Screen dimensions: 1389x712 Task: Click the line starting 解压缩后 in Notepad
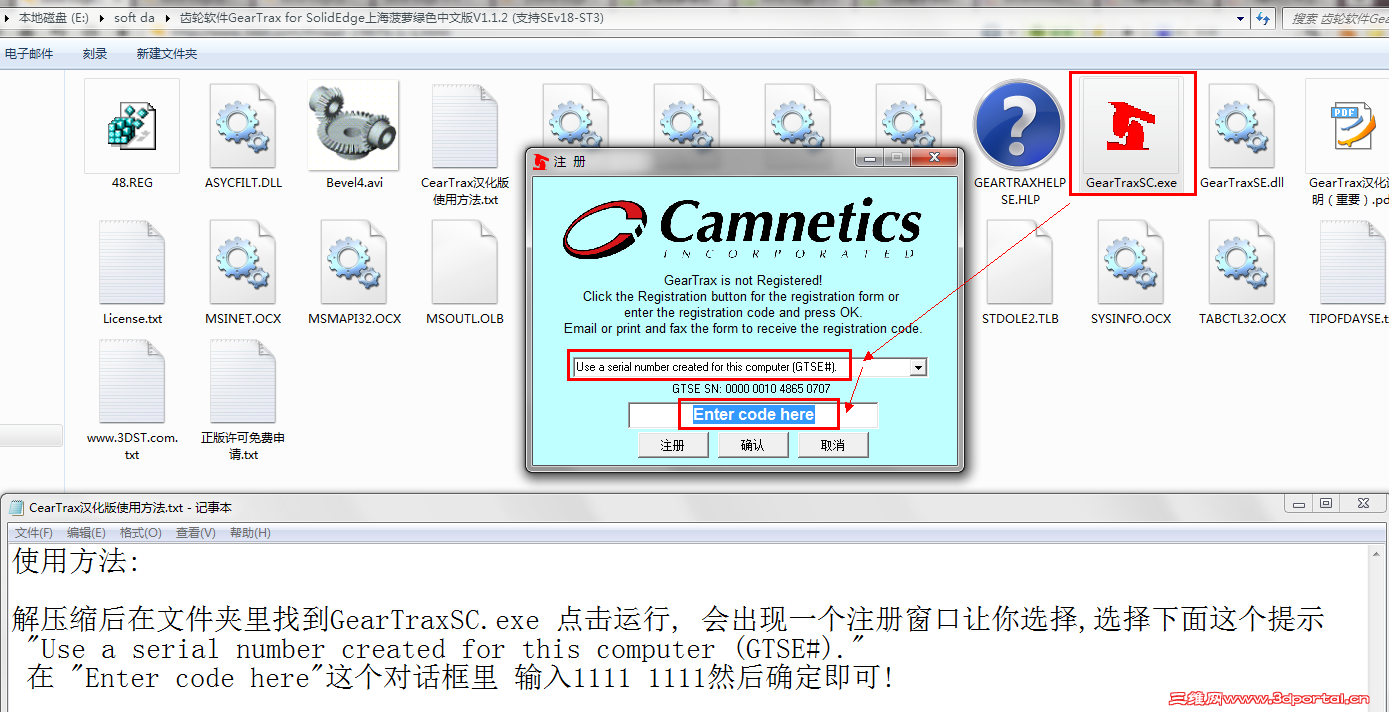click(x=668, y=619)
